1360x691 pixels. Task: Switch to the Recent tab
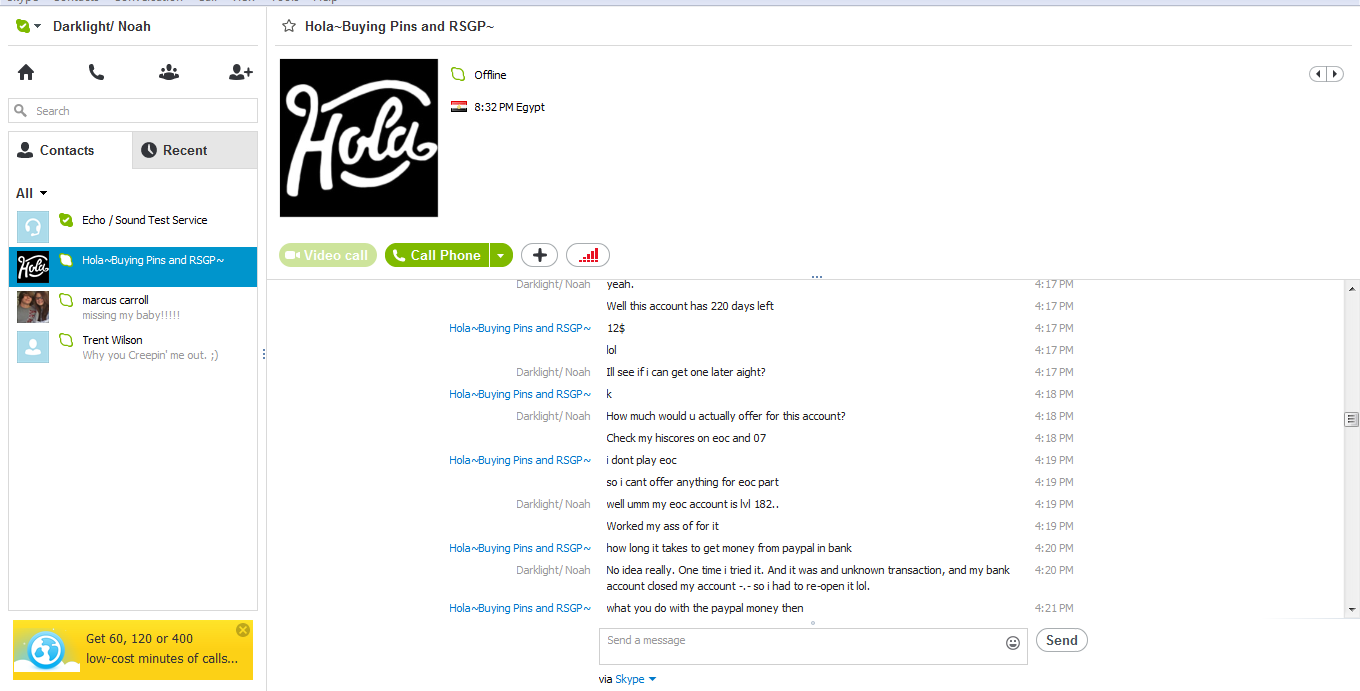[x=194, y=150]
